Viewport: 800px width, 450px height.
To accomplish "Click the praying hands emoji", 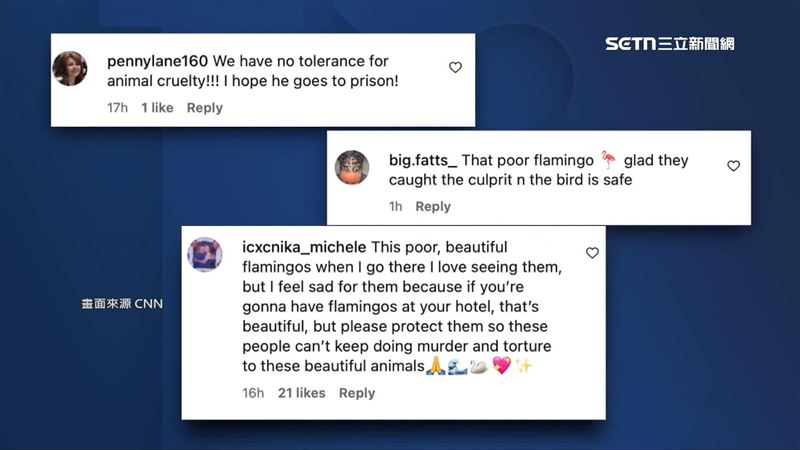I will click(x=435, y=366).
